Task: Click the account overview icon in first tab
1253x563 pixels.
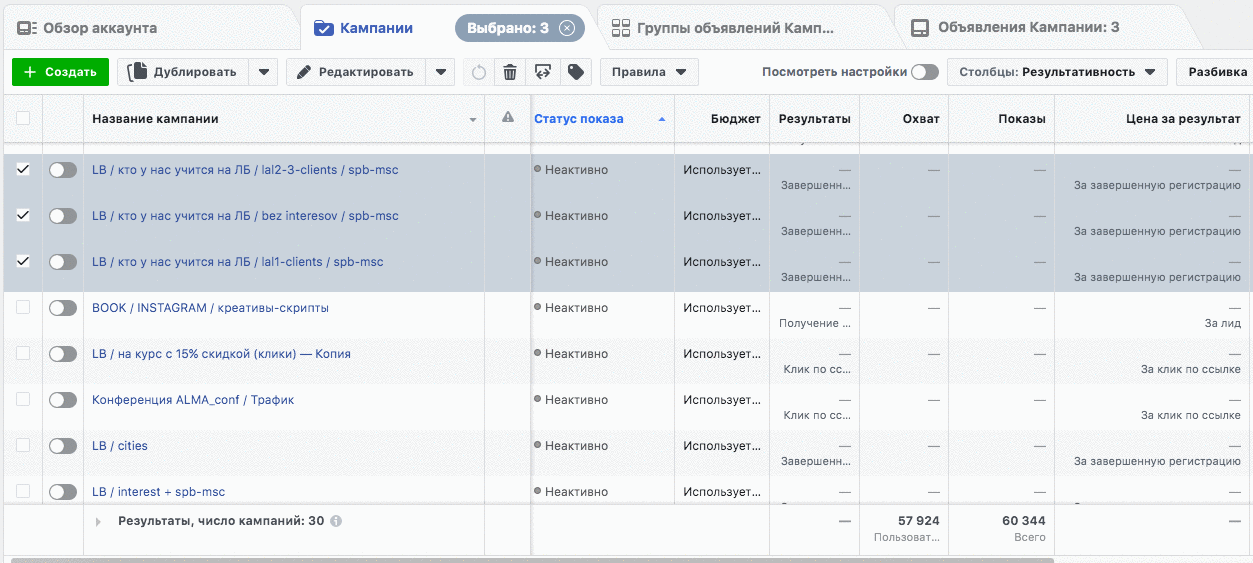Action: coord(26,28)
